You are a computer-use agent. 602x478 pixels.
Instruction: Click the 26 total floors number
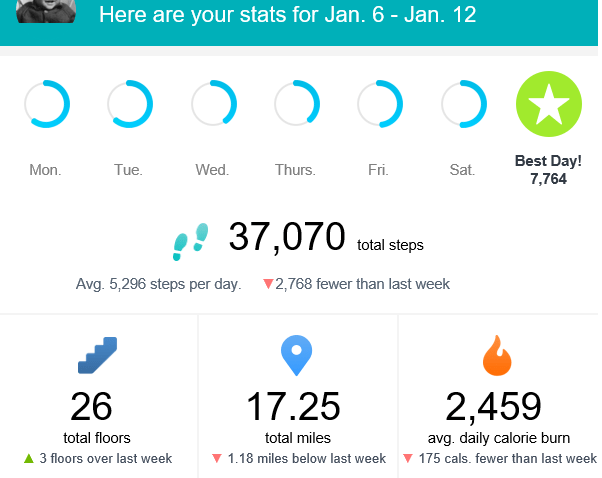[91, 407]
